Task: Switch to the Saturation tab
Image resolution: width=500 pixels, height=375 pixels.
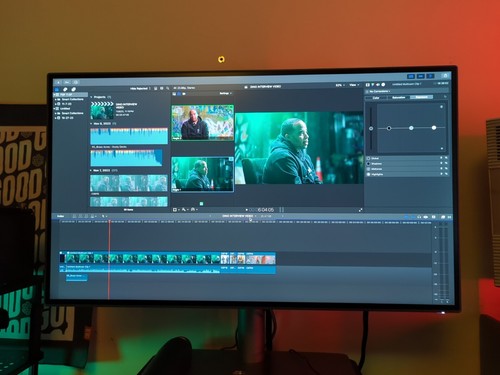Action: pyautogui.click(x=399, y=97)
